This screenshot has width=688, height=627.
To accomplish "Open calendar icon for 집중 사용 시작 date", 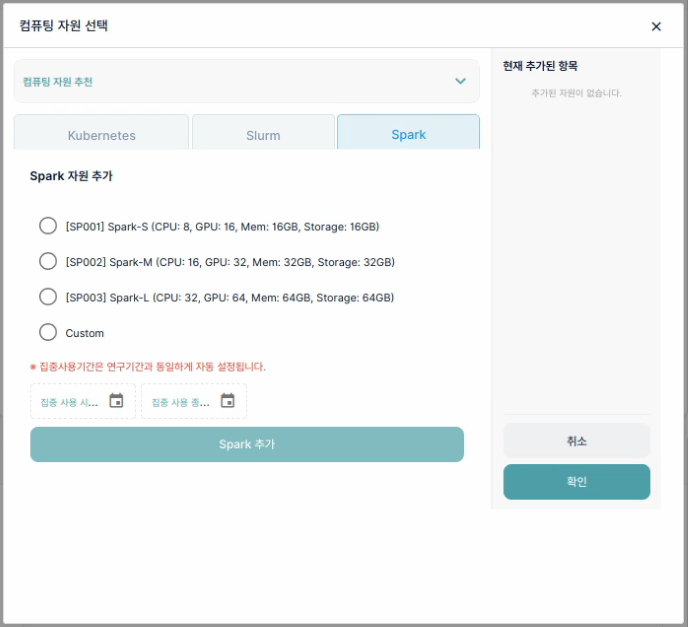I will coord(116,401).
